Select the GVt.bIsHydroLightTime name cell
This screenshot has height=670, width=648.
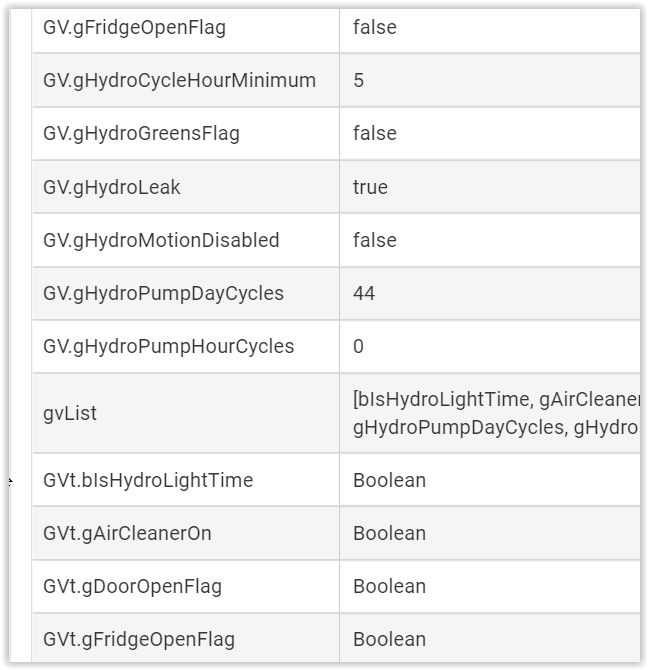tap(186, 480)
